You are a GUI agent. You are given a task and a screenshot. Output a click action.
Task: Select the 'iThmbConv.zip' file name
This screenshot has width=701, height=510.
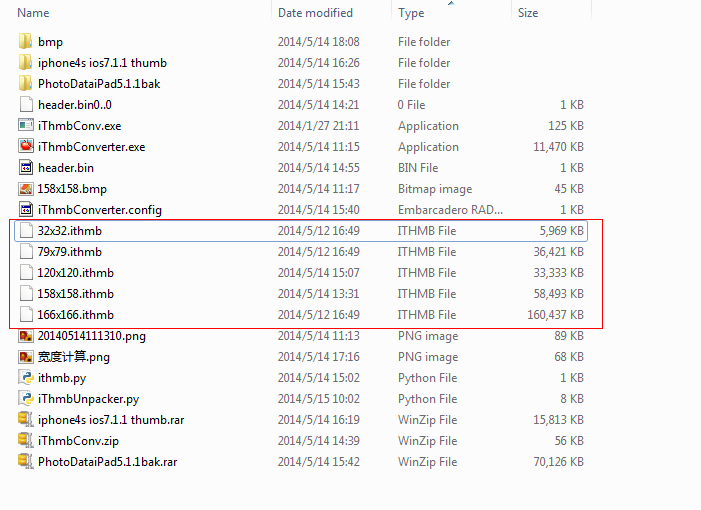(x=78, y=441)
